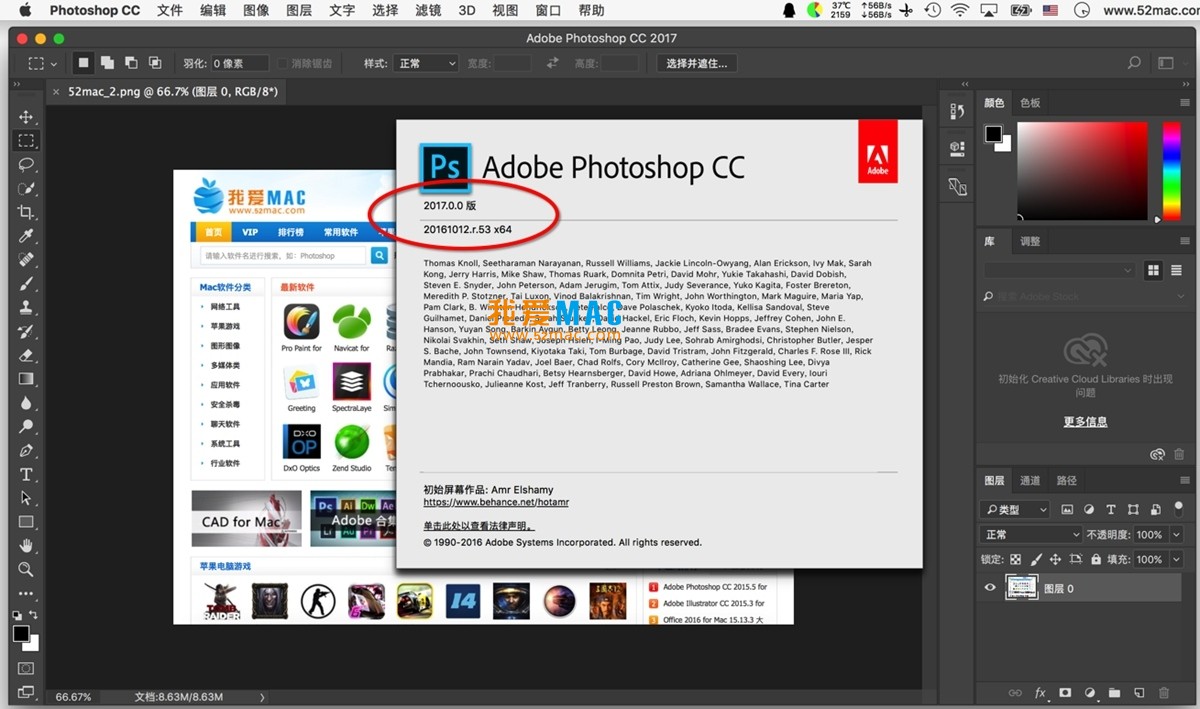Viewport: 1200px width, 709px height.
Task: Select the Brush tool
Action: [x=26, y=284]
